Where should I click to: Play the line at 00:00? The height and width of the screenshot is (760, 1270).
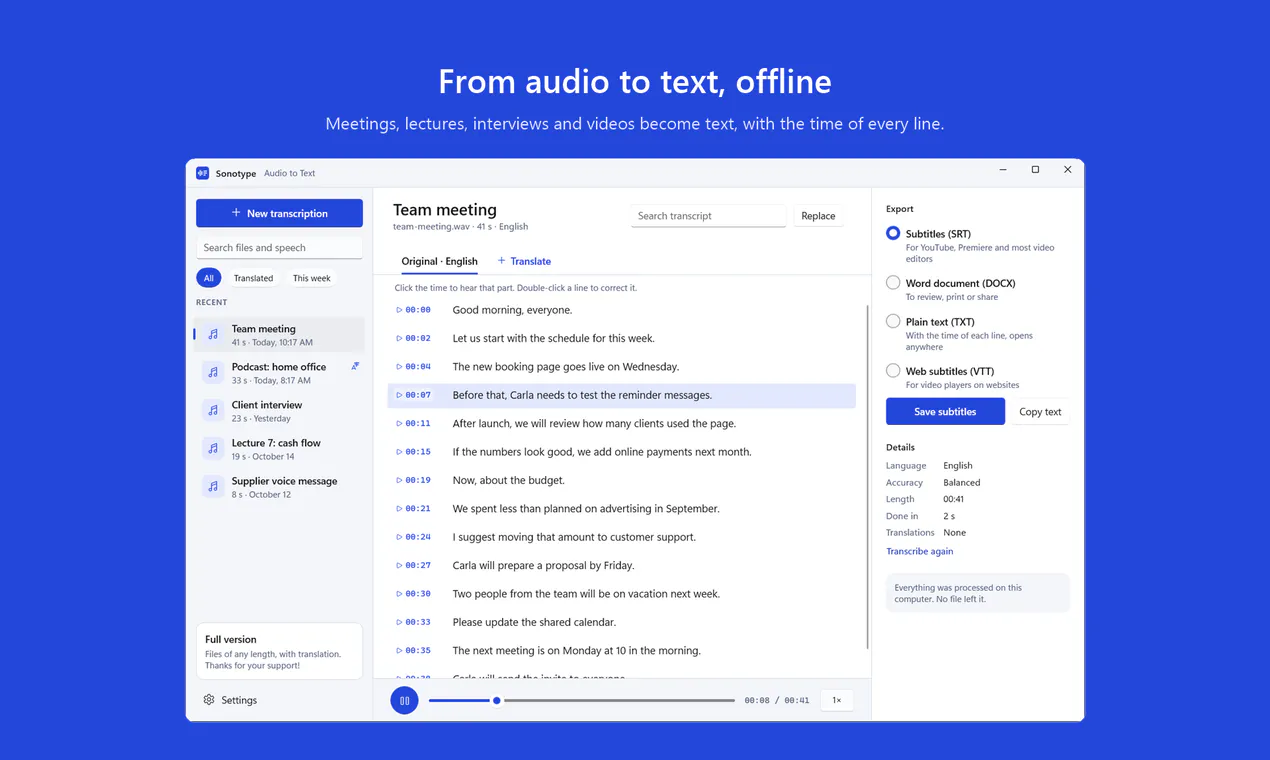coord(413,310)
